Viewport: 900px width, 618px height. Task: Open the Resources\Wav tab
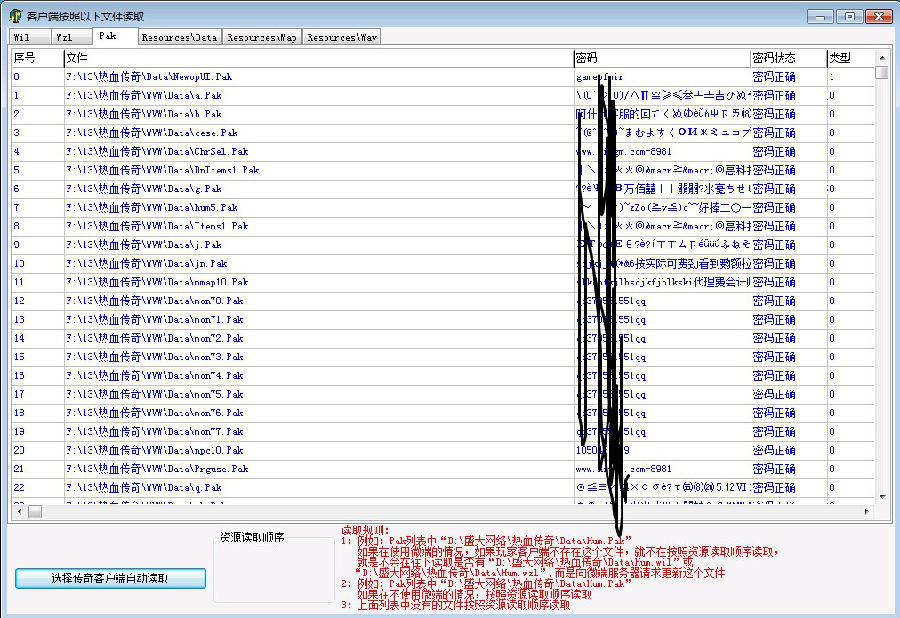pos(342,37)
